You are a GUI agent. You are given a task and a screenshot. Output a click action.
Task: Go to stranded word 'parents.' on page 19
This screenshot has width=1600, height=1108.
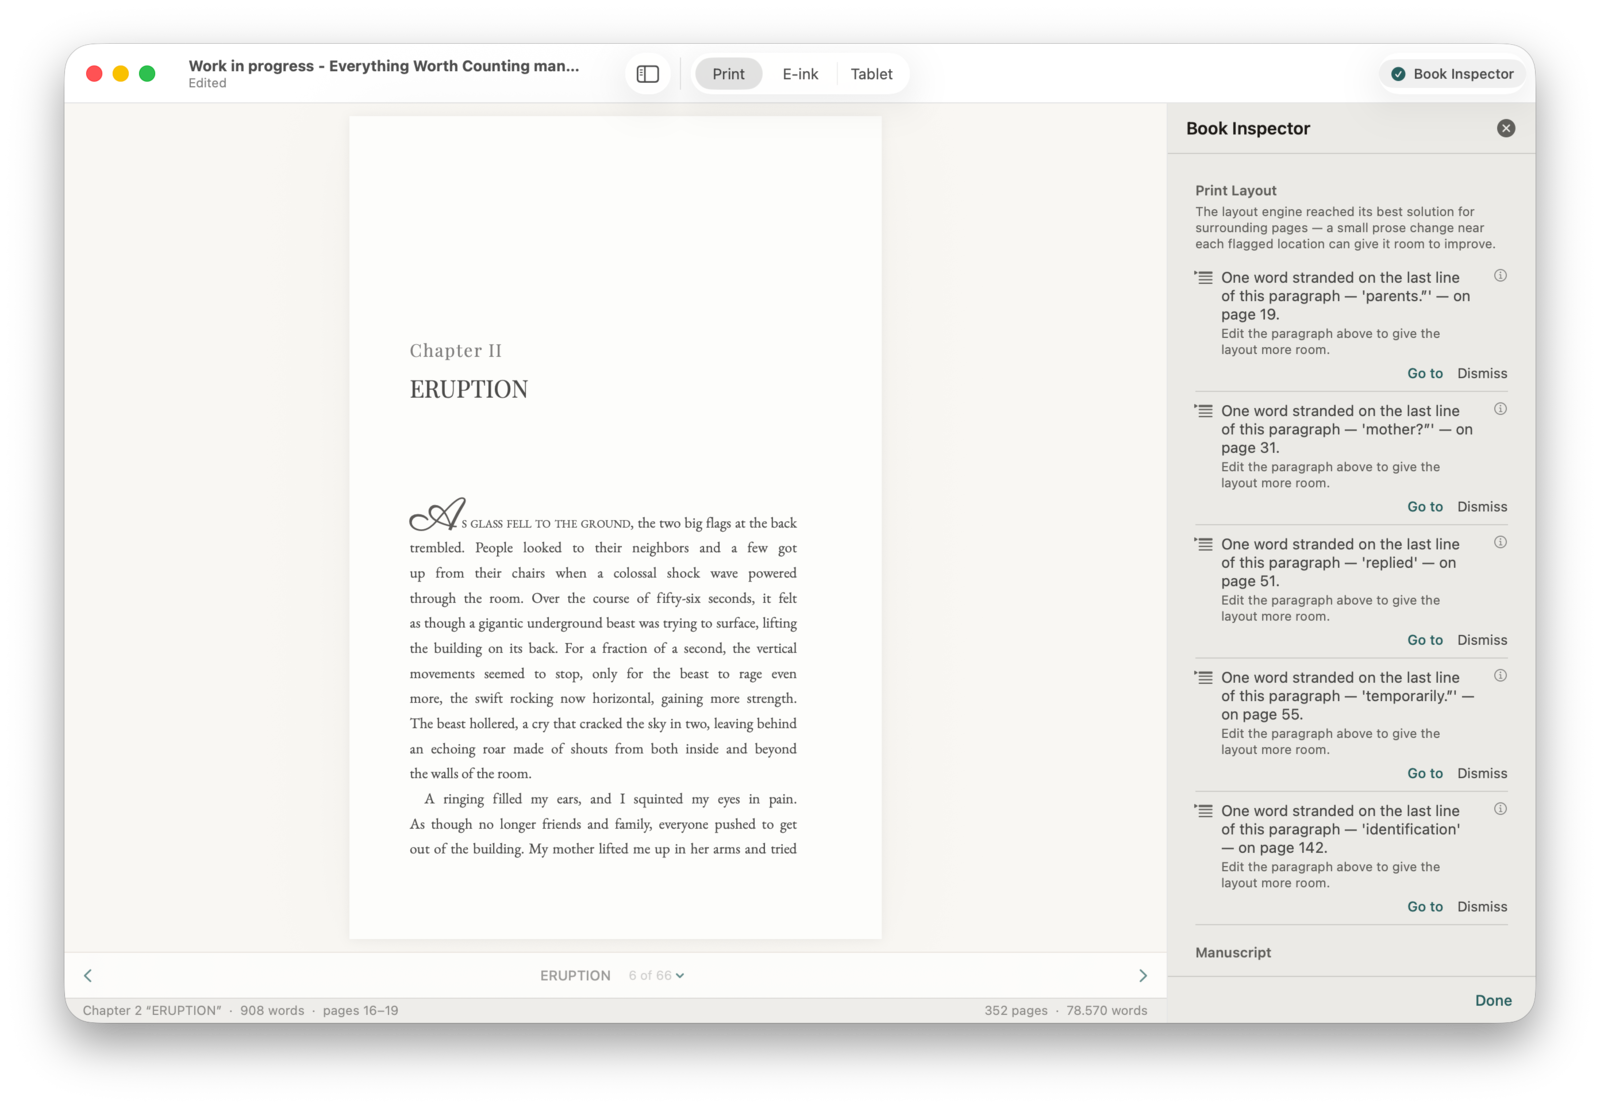(1425, 373)
